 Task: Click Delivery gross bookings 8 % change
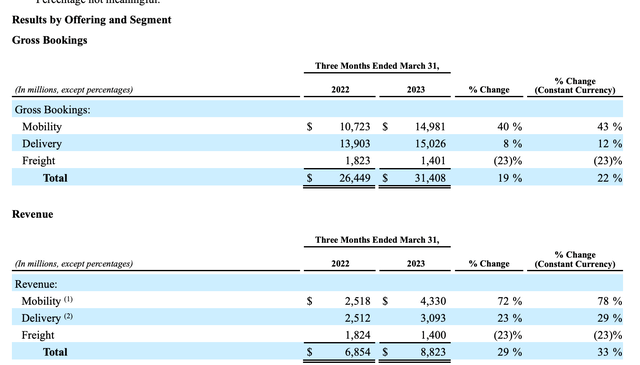coord(513,144)
